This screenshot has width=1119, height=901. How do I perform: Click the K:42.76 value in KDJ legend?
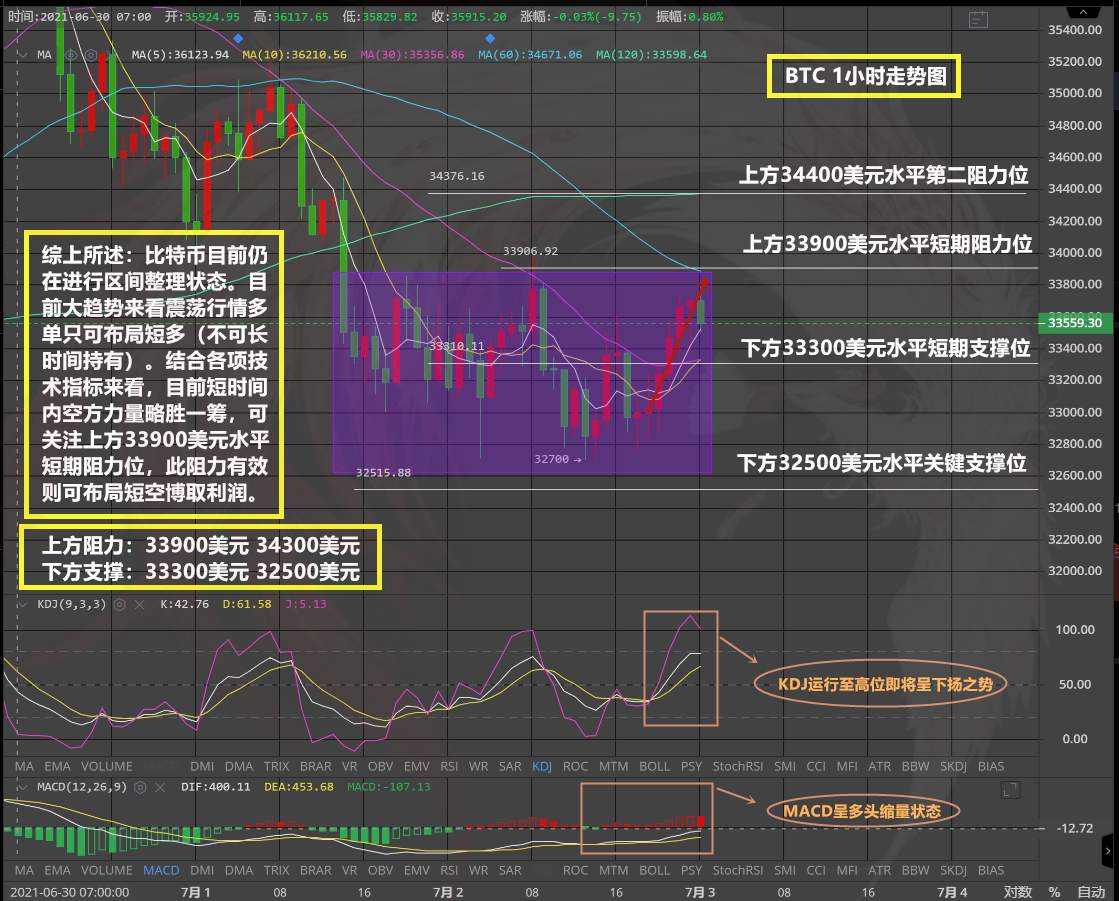(185, 604)
